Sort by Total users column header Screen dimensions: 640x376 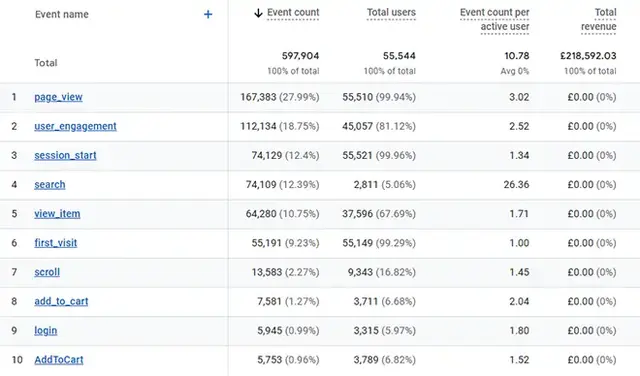(x=391, y=13)
